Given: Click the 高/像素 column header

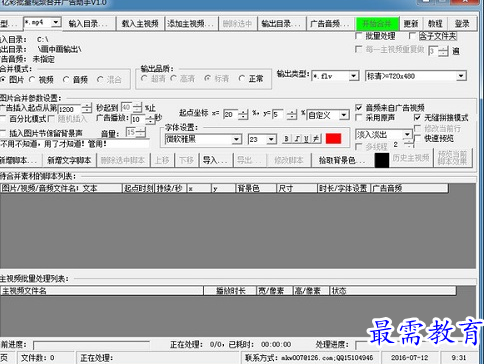Looking at the screenshot, I should [x=311, y=291].
